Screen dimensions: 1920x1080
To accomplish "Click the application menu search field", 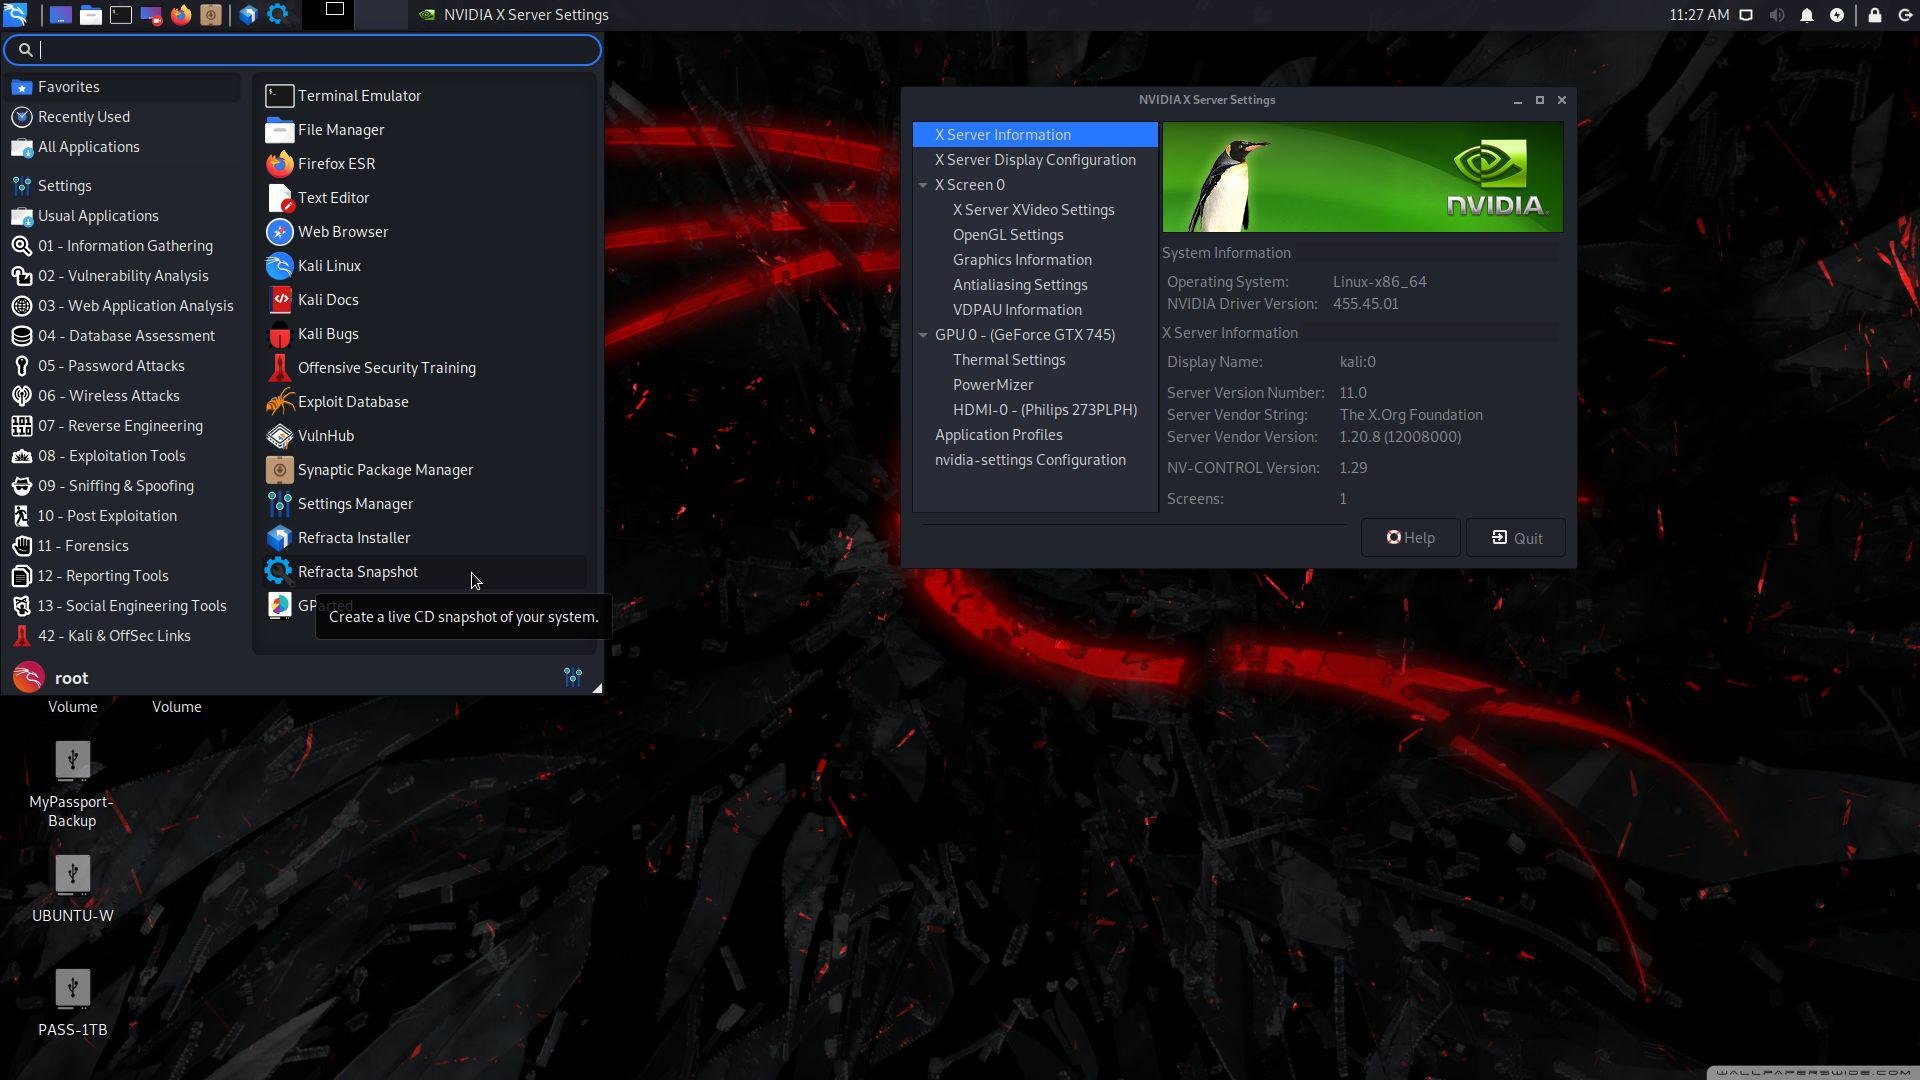I will coord(310,50).
